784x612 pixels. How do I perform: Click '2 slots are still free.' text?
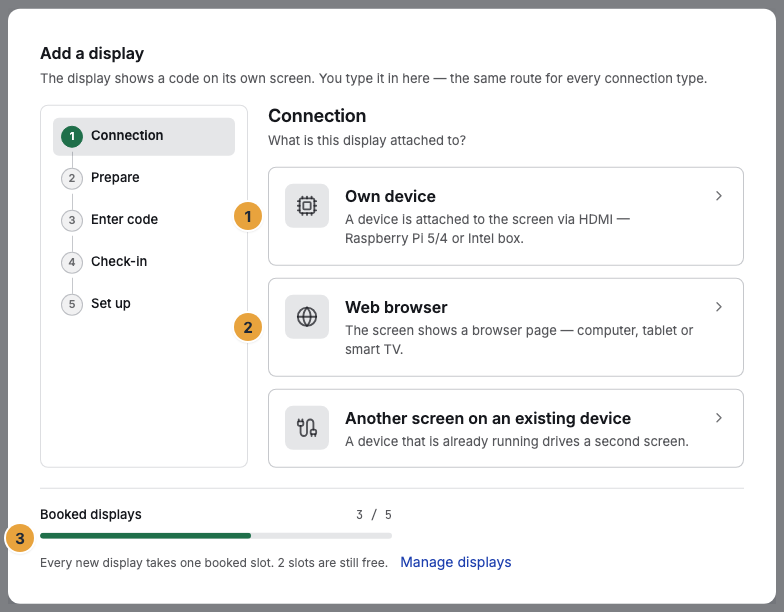[x=332, y=563]
